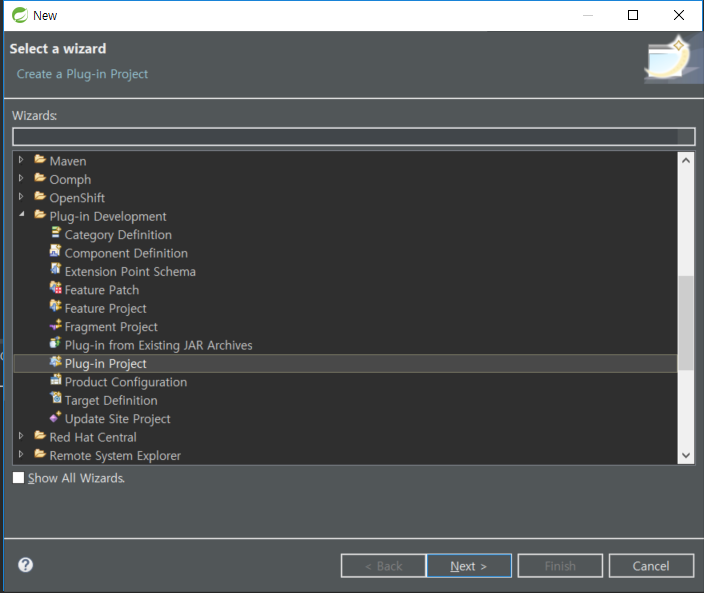Screen dimensions: 704x593
Task: Focus the Wizards filter text field
Action: 354,136
